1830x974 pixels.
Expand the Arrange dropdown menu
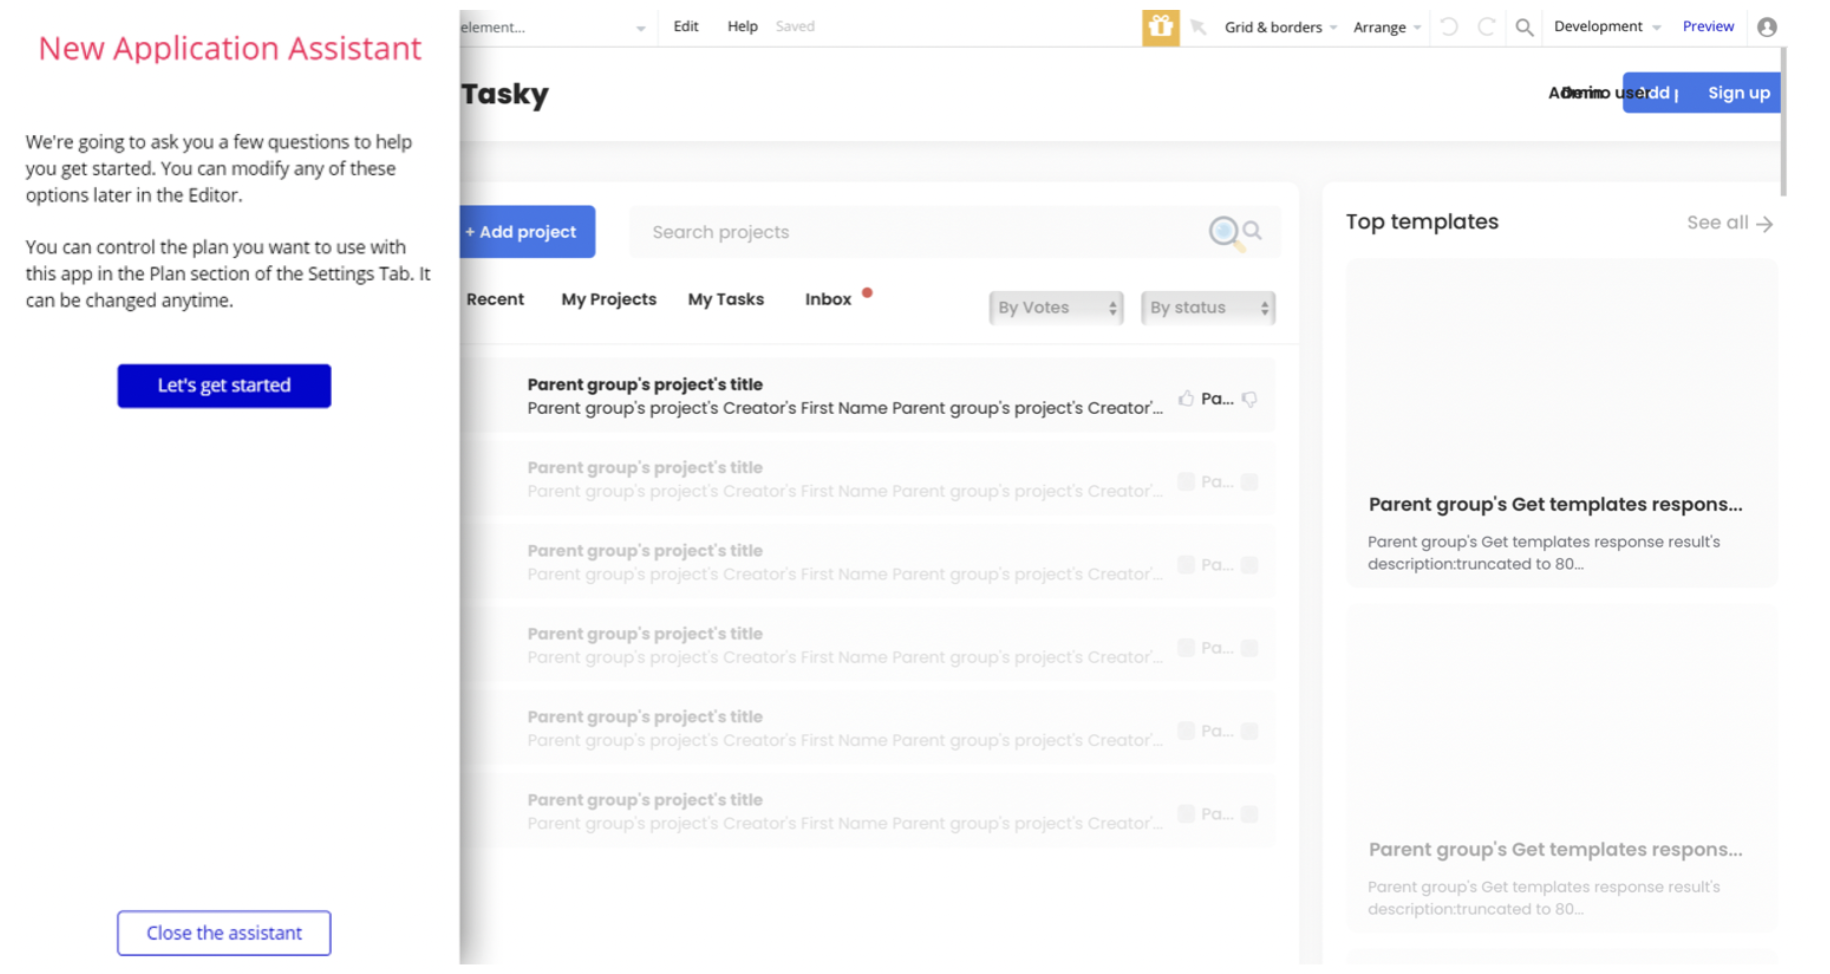[x=1386, y=27]
